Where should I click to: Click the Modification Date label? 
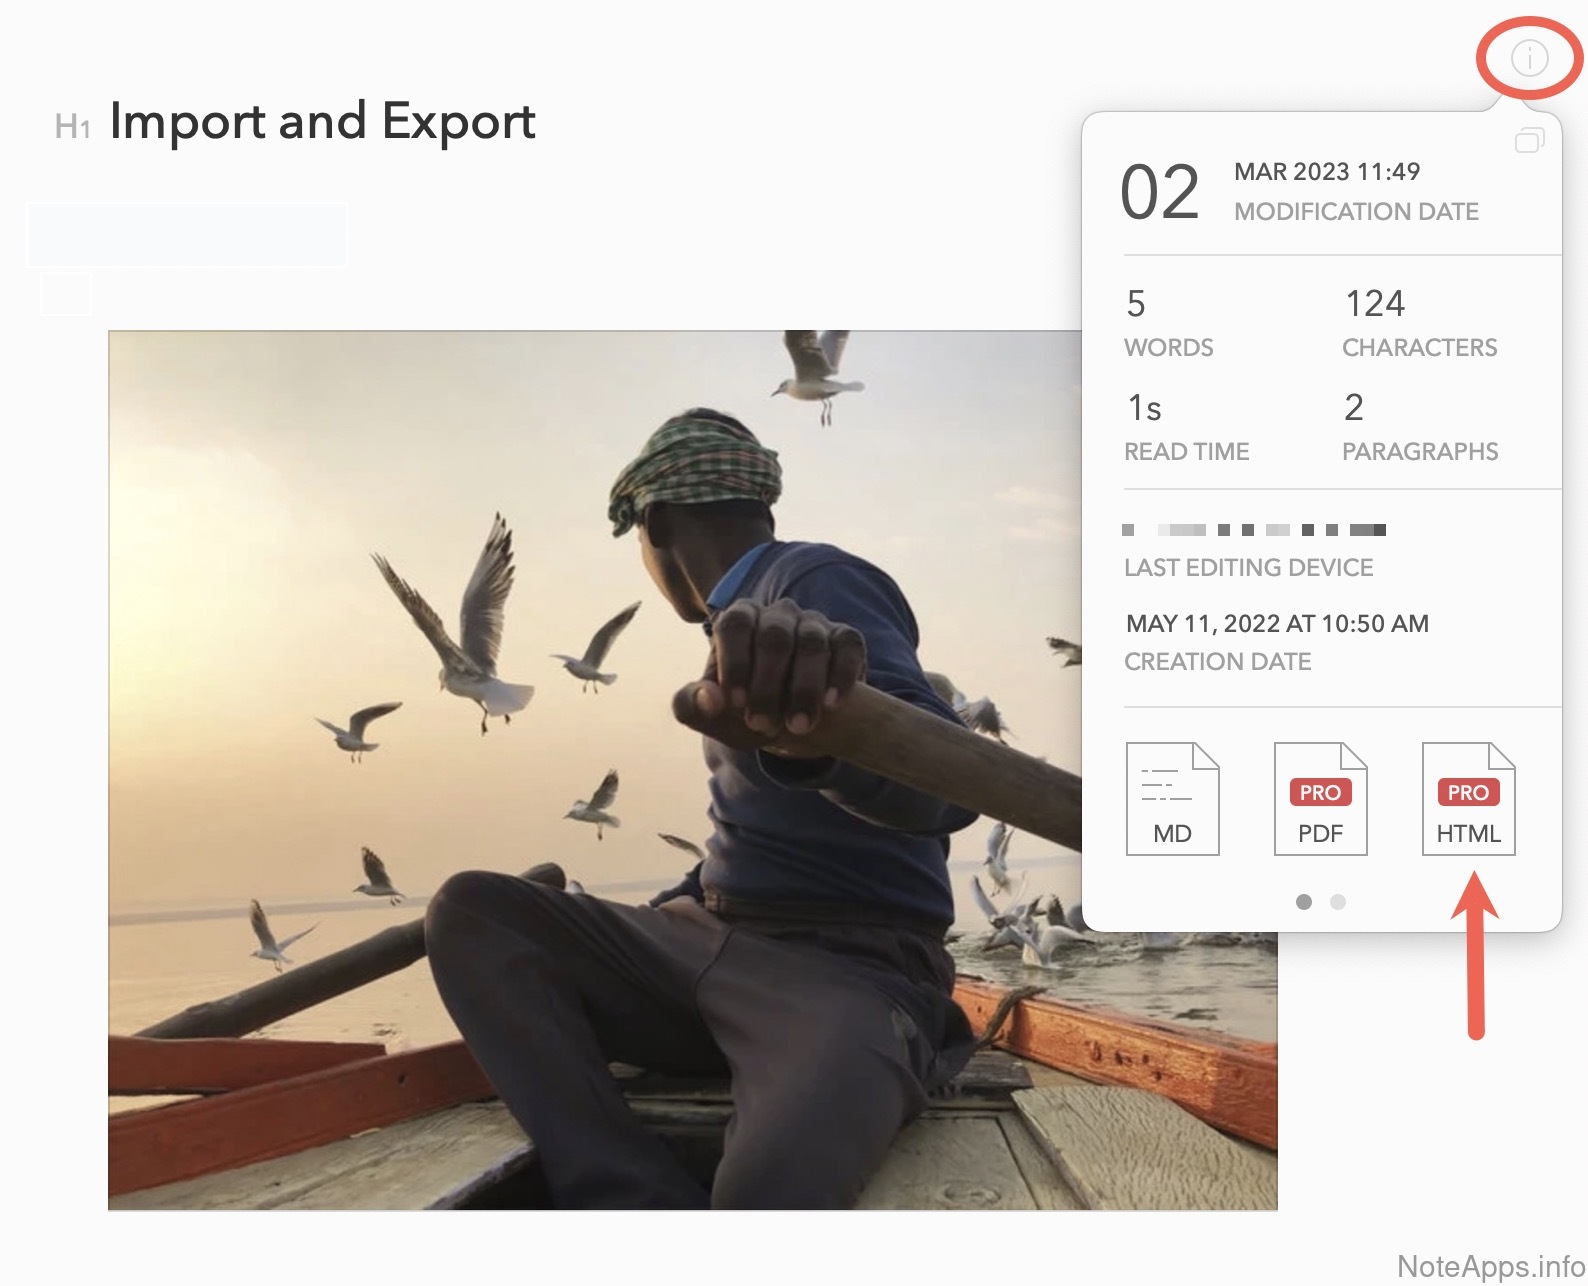pyautogui.click(x=1355, y=212)
